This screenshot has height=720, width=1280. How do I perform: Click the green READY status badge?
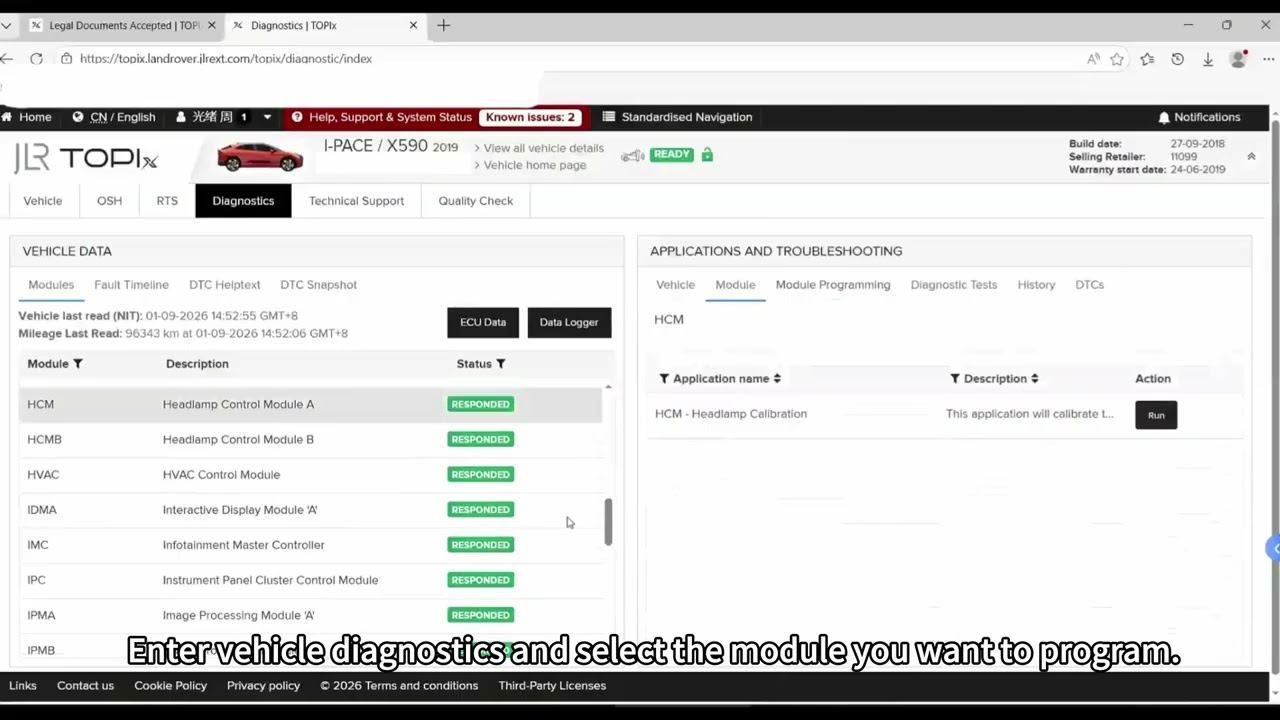(672, 154)
